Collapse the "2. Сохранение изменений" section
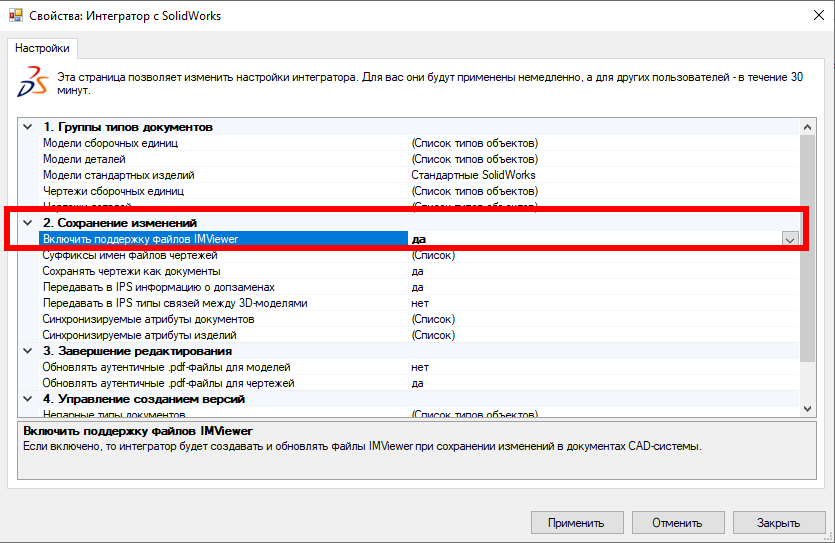835x543 pixels. tap(27, 222)
